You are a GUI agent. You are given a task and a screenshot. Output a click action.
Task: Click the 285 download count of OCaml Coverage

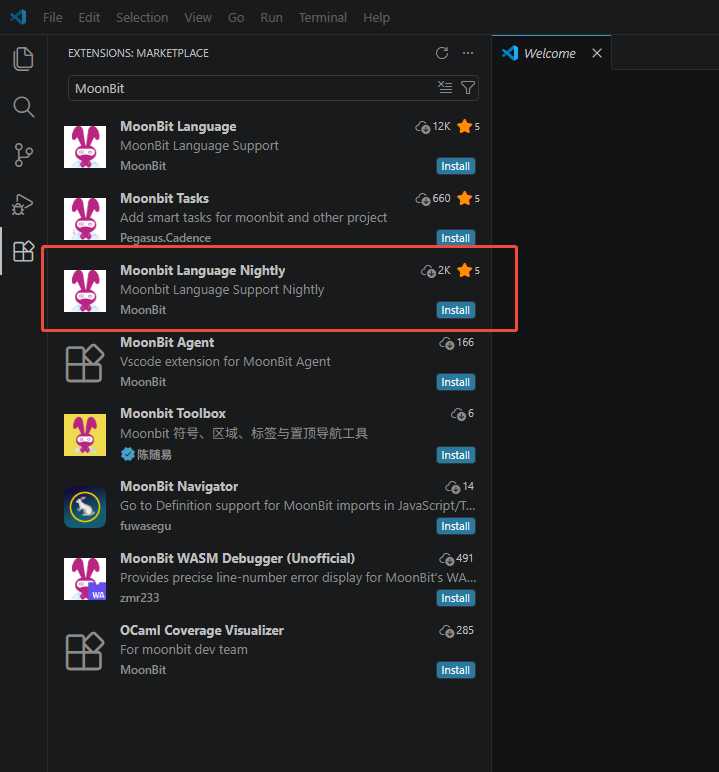[464, 630]
